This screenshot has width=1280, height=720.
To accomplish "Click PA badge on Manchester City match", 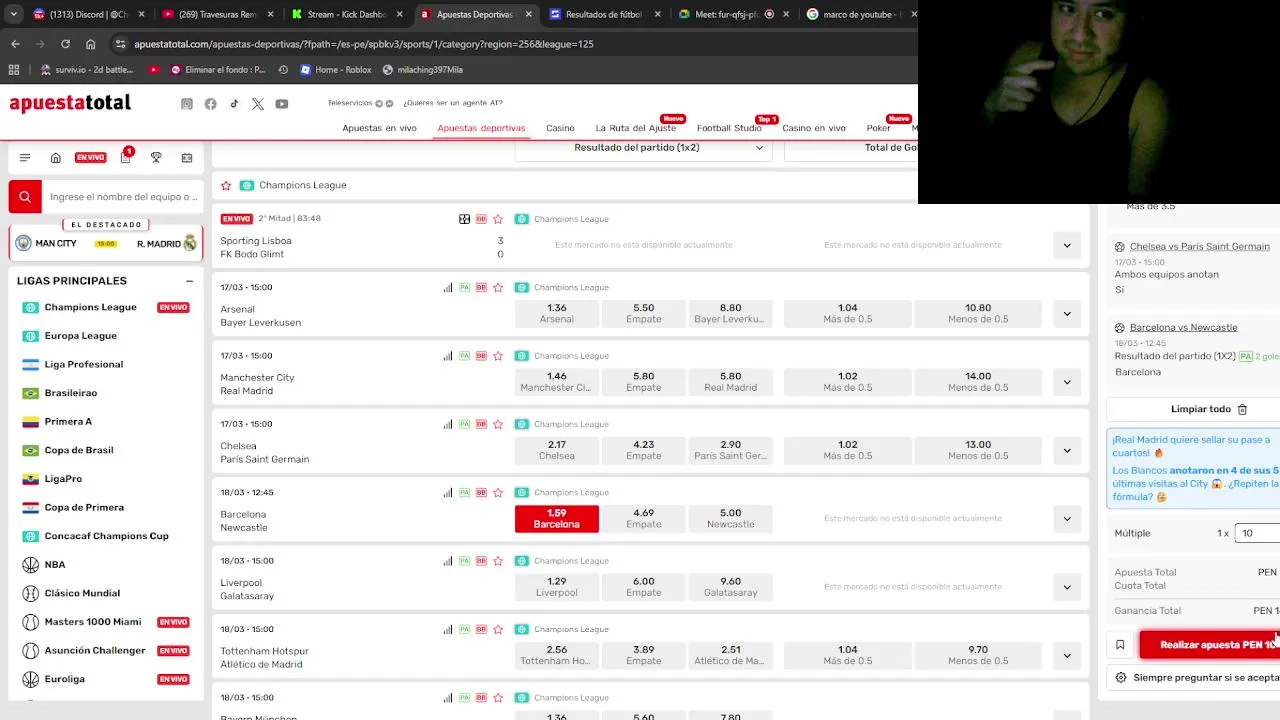I will coord(465,356).
